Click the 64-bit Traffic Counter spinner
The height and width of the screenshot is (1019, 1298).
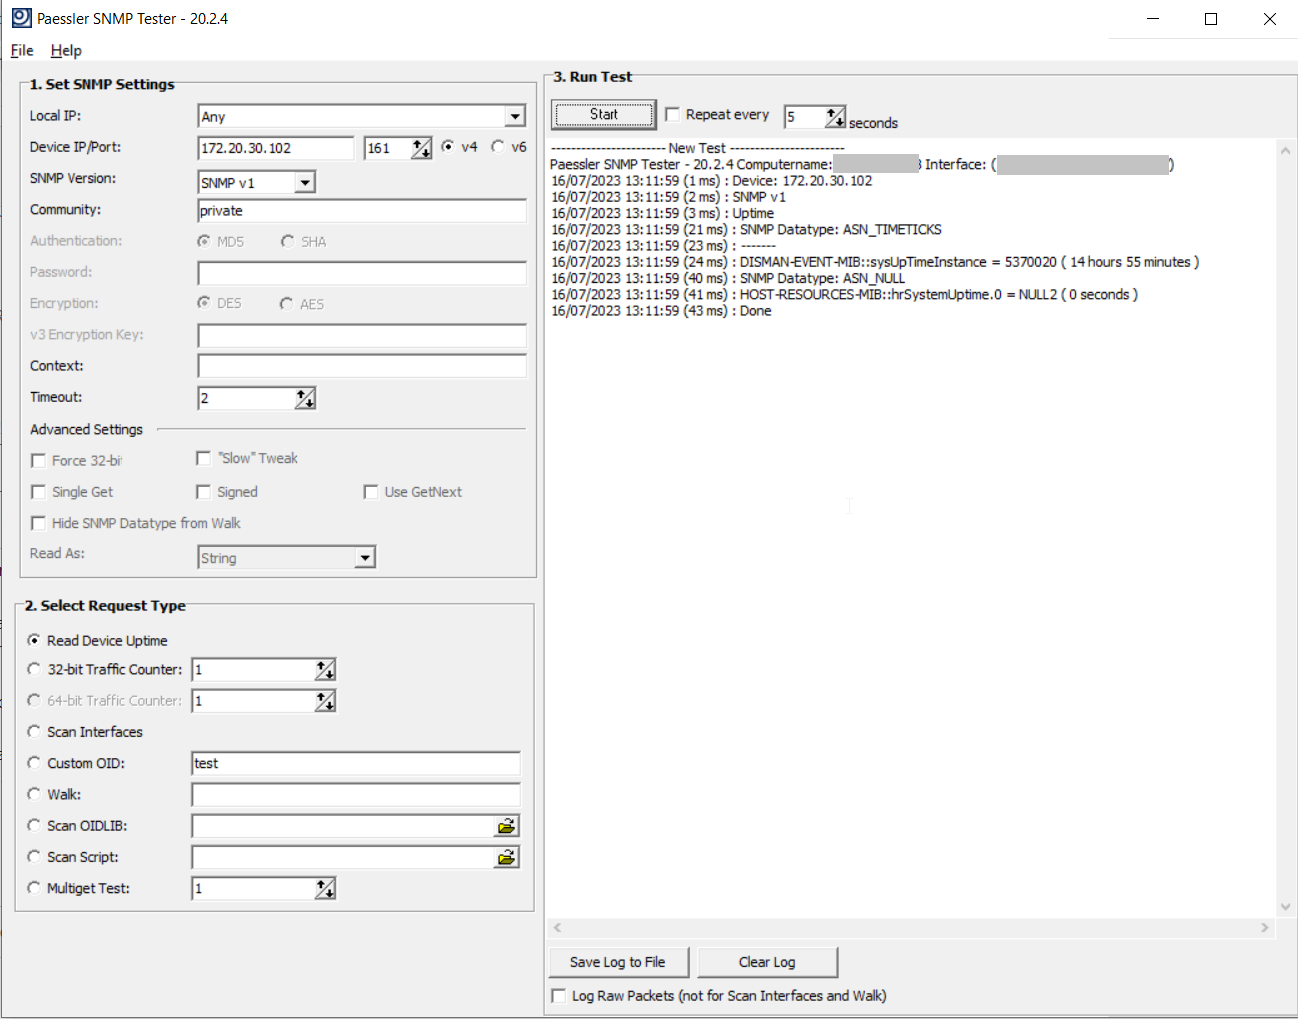click(x=325, y=701)
